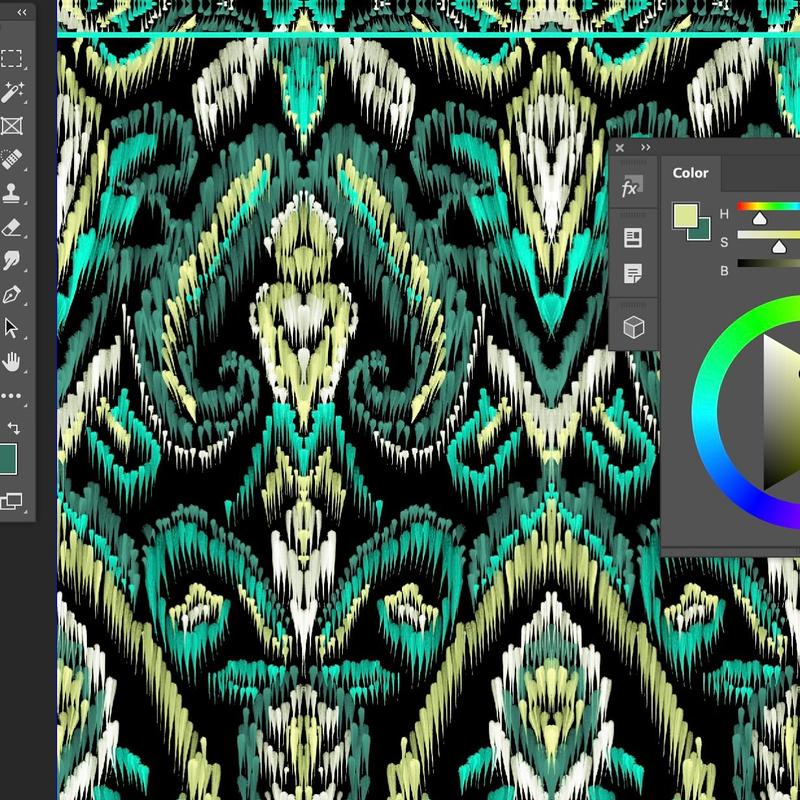This screenshot has height=800, width=800.
Task: Select the Hand tool
Action: point(11,362)
